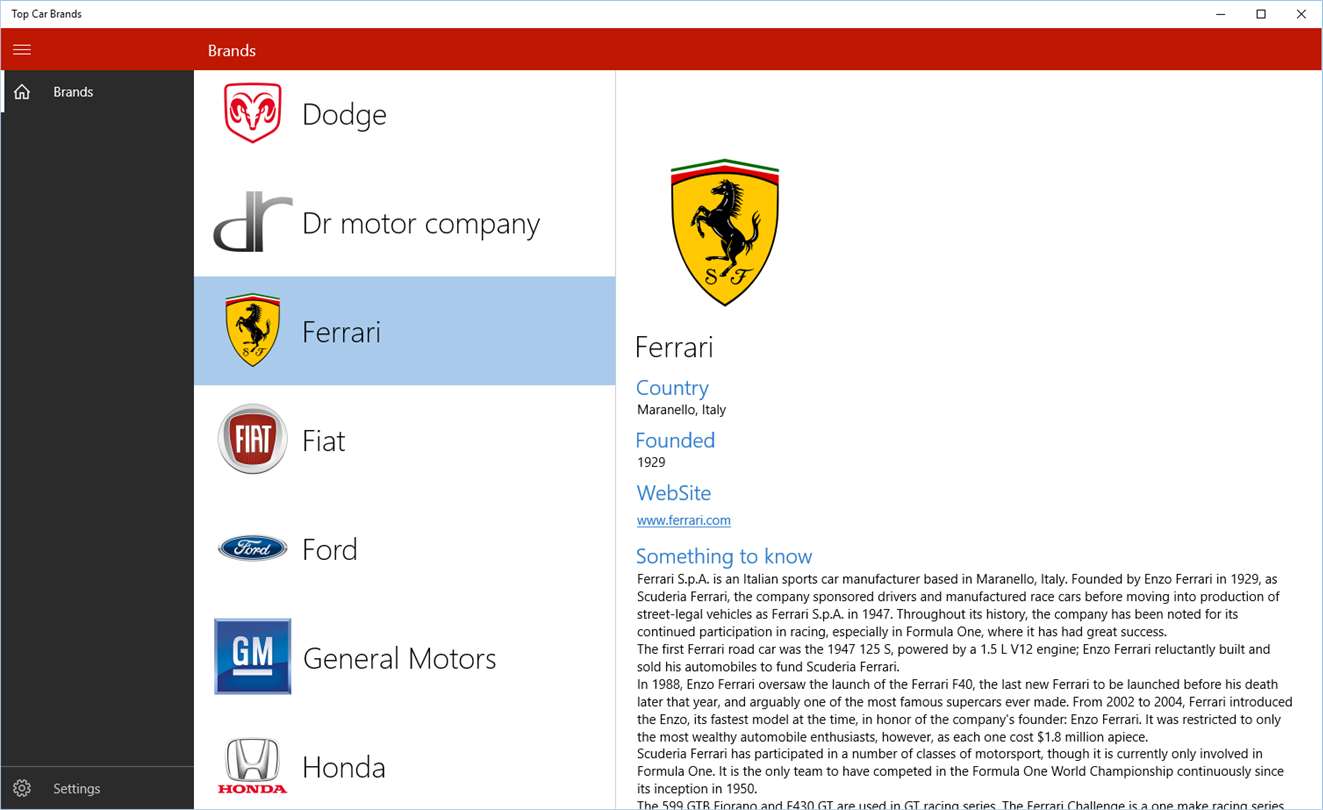This screenshot has height=810, width=1323.
Task: Open Settings in the sidebar
Action: 97,788
